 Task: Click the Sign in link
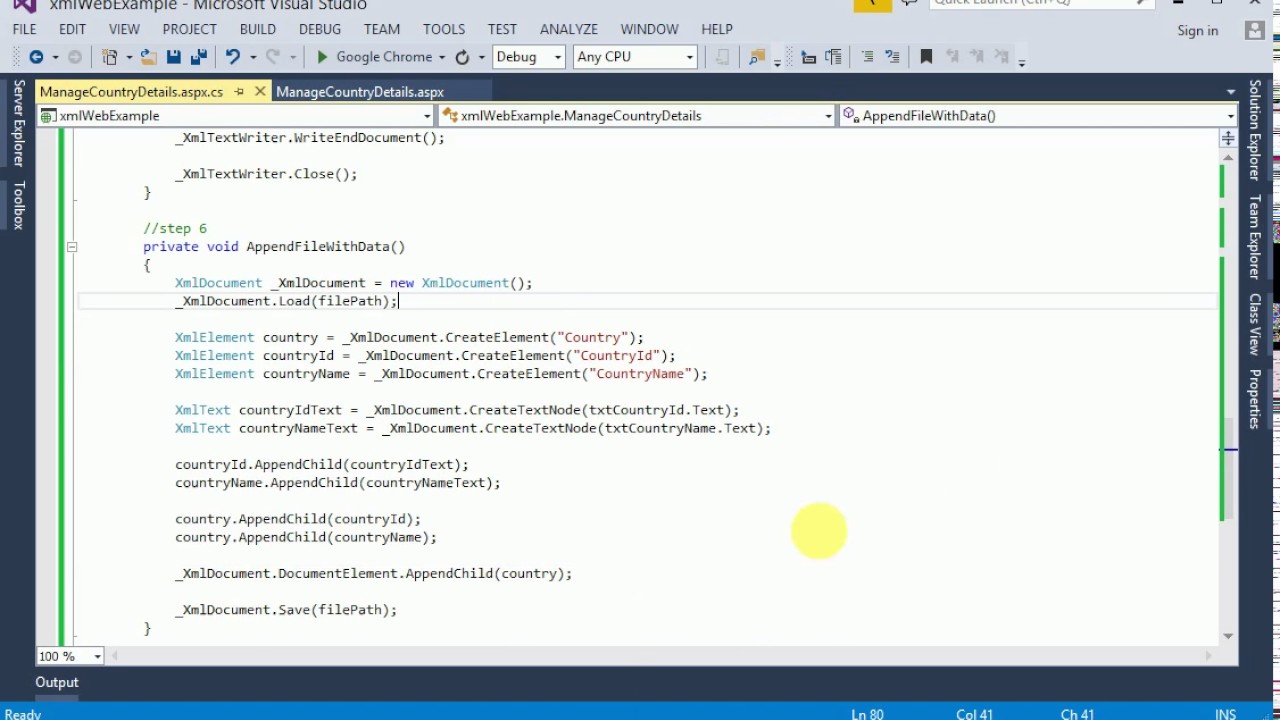coord(1198,31)
